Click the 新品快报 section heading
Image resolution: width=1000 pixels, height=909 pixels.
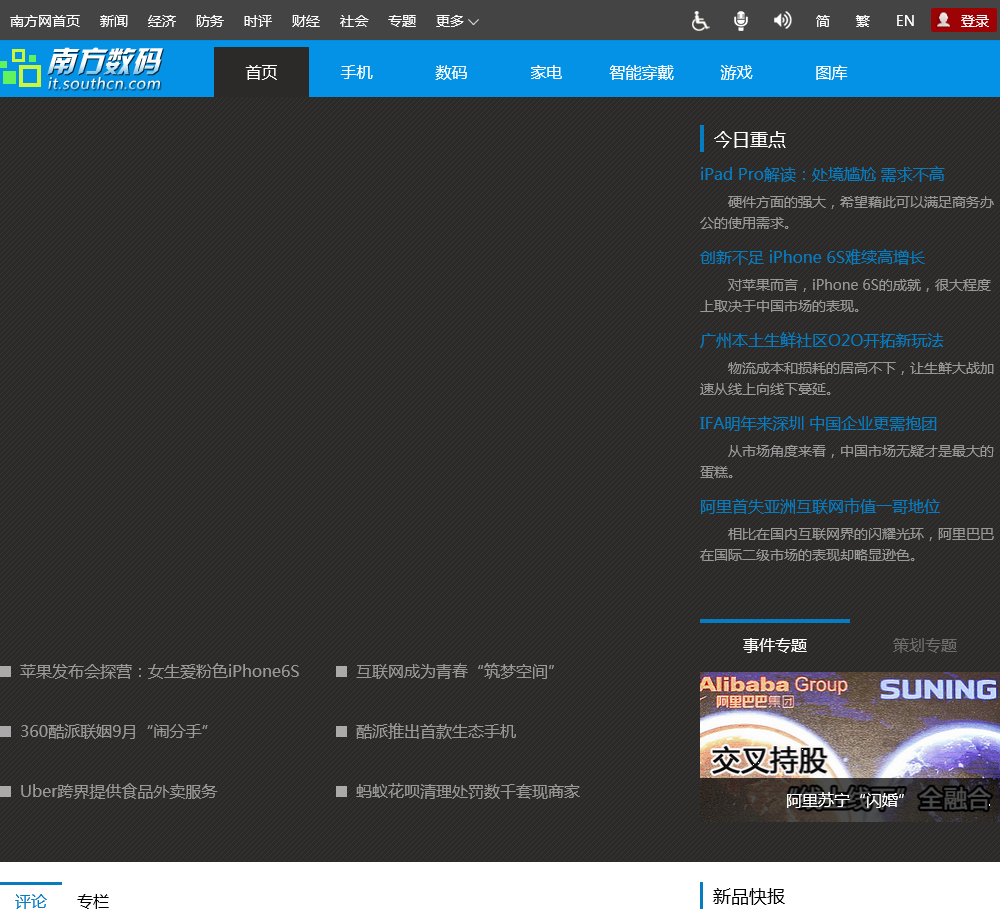(x=749, y=896)
